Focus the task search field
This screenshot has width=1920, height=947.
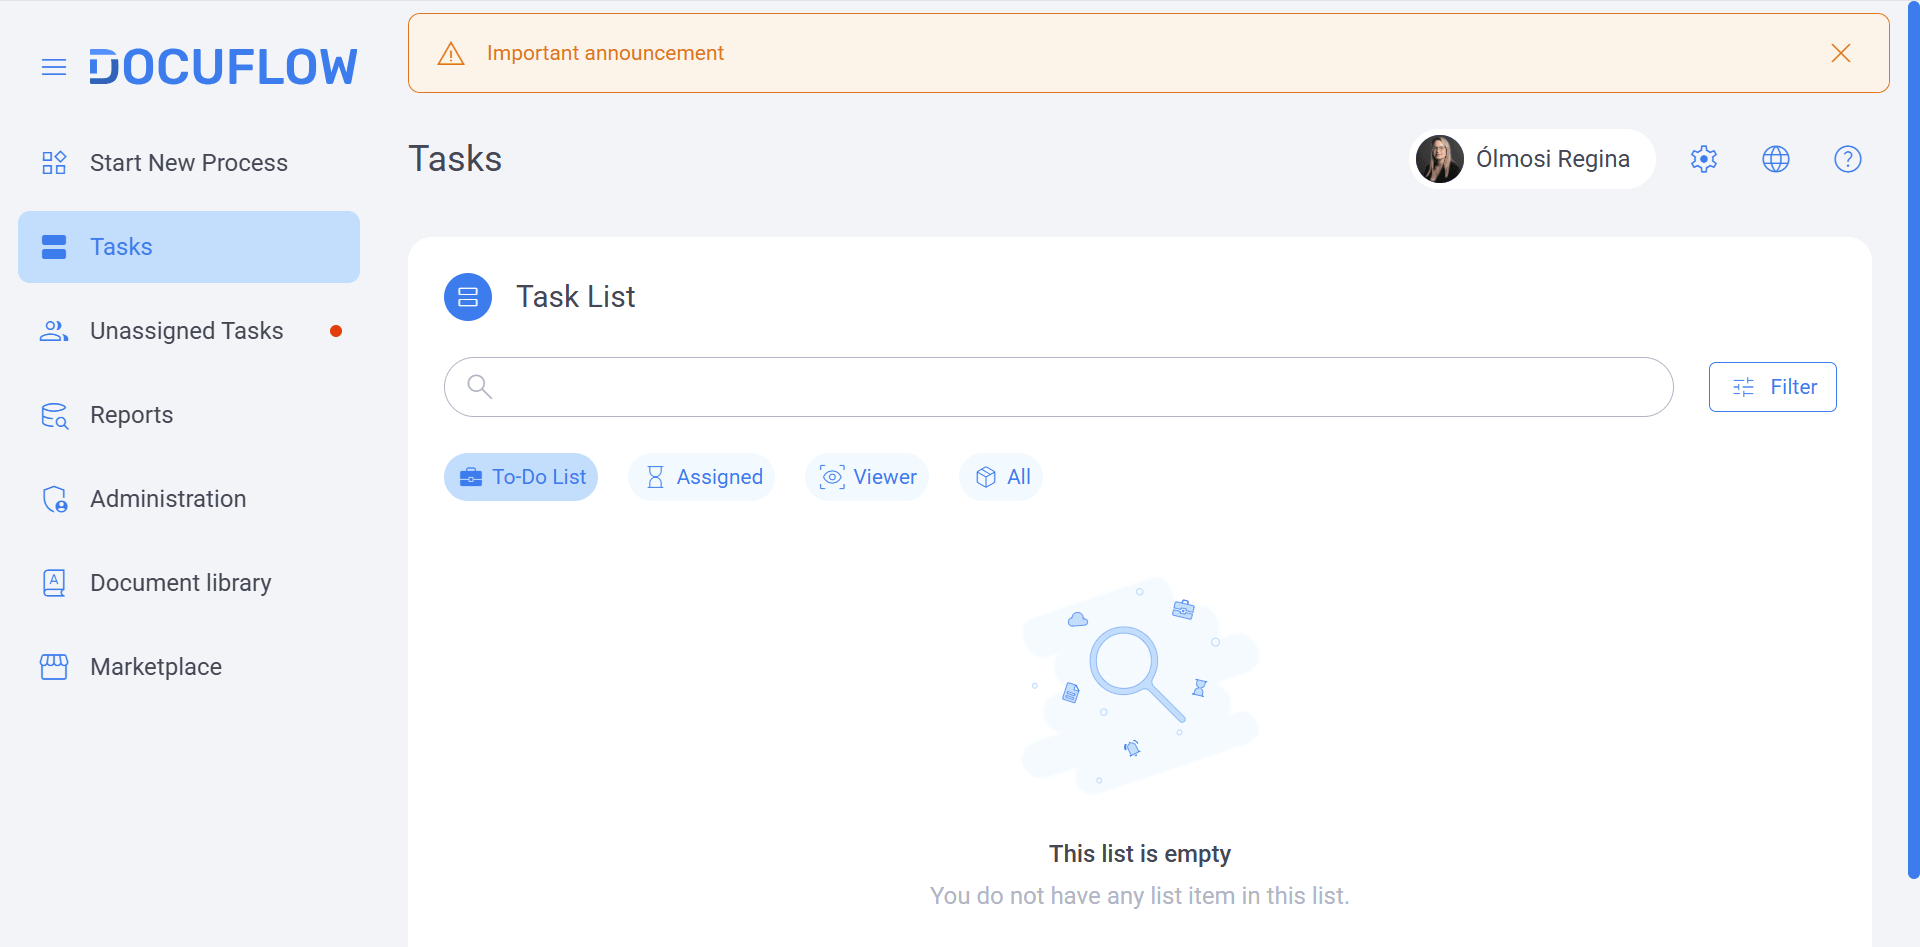(x=1059, y=387)
